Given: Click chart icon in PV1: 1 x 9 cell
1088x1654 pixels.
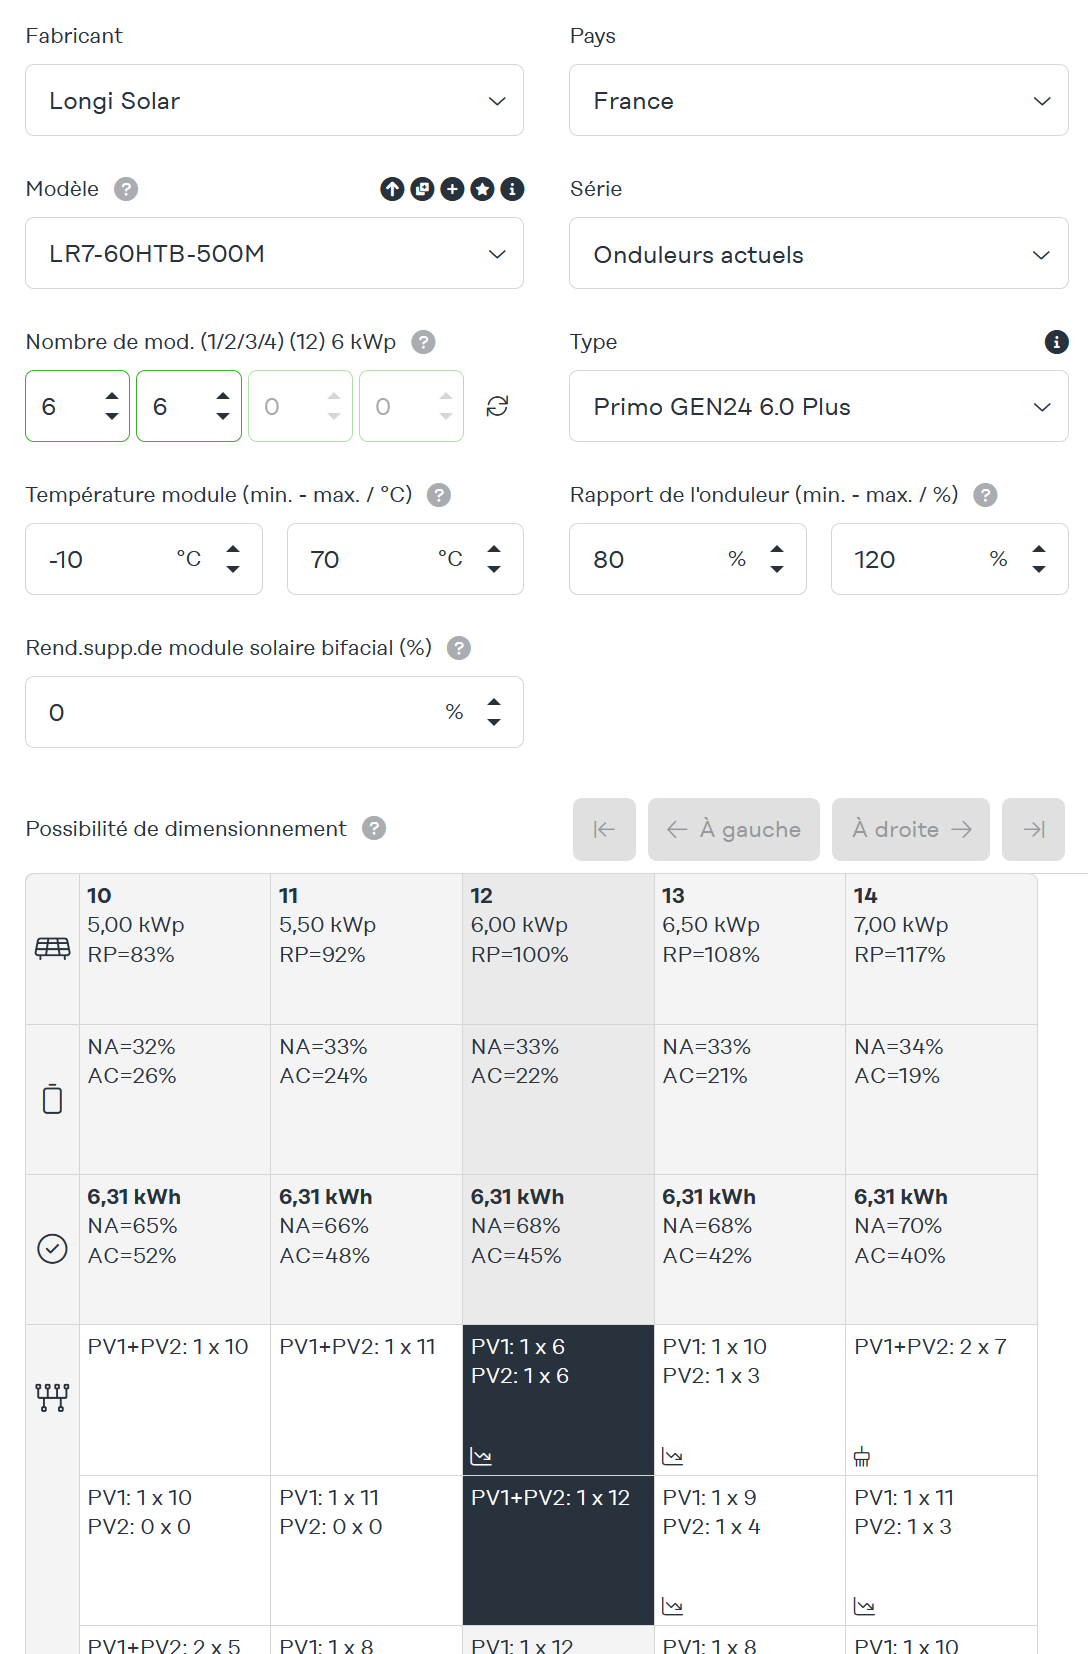Looking at the screenshot, I should (x=673, y=1606).
